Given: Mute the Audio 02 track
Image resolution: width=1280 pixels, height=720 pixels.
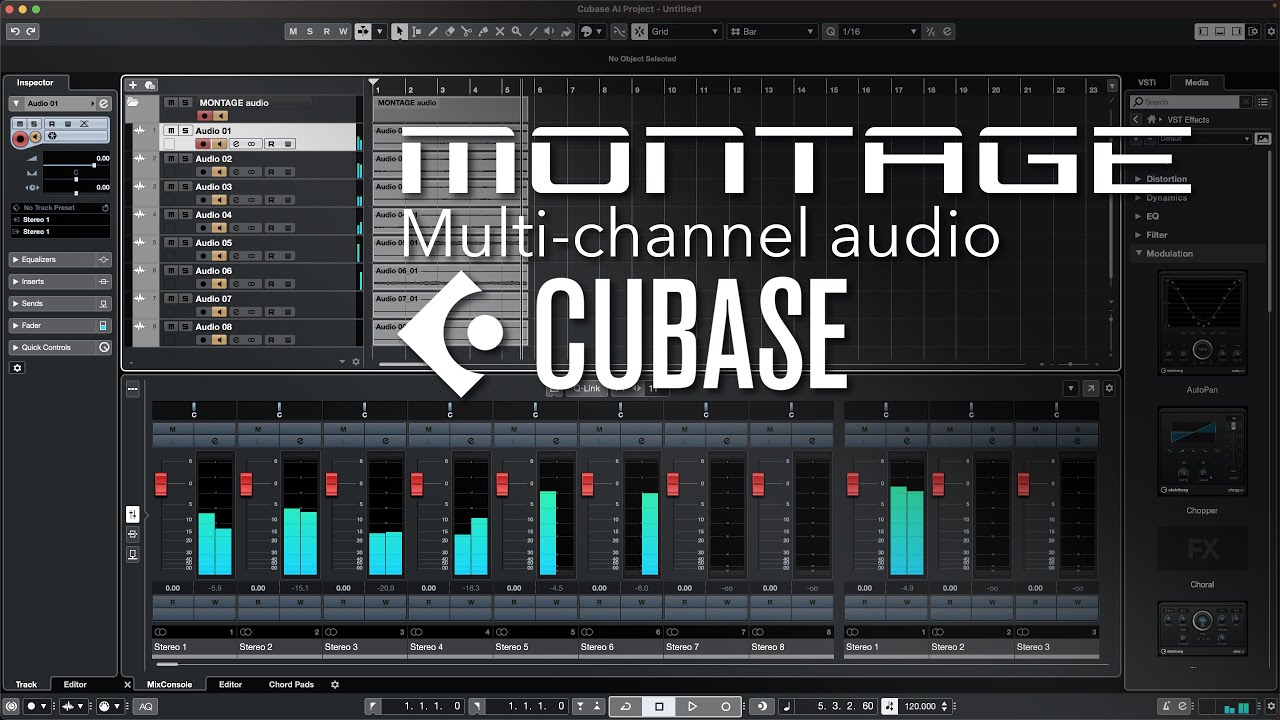Looking at the screenshot, I should tap(171, 159).
